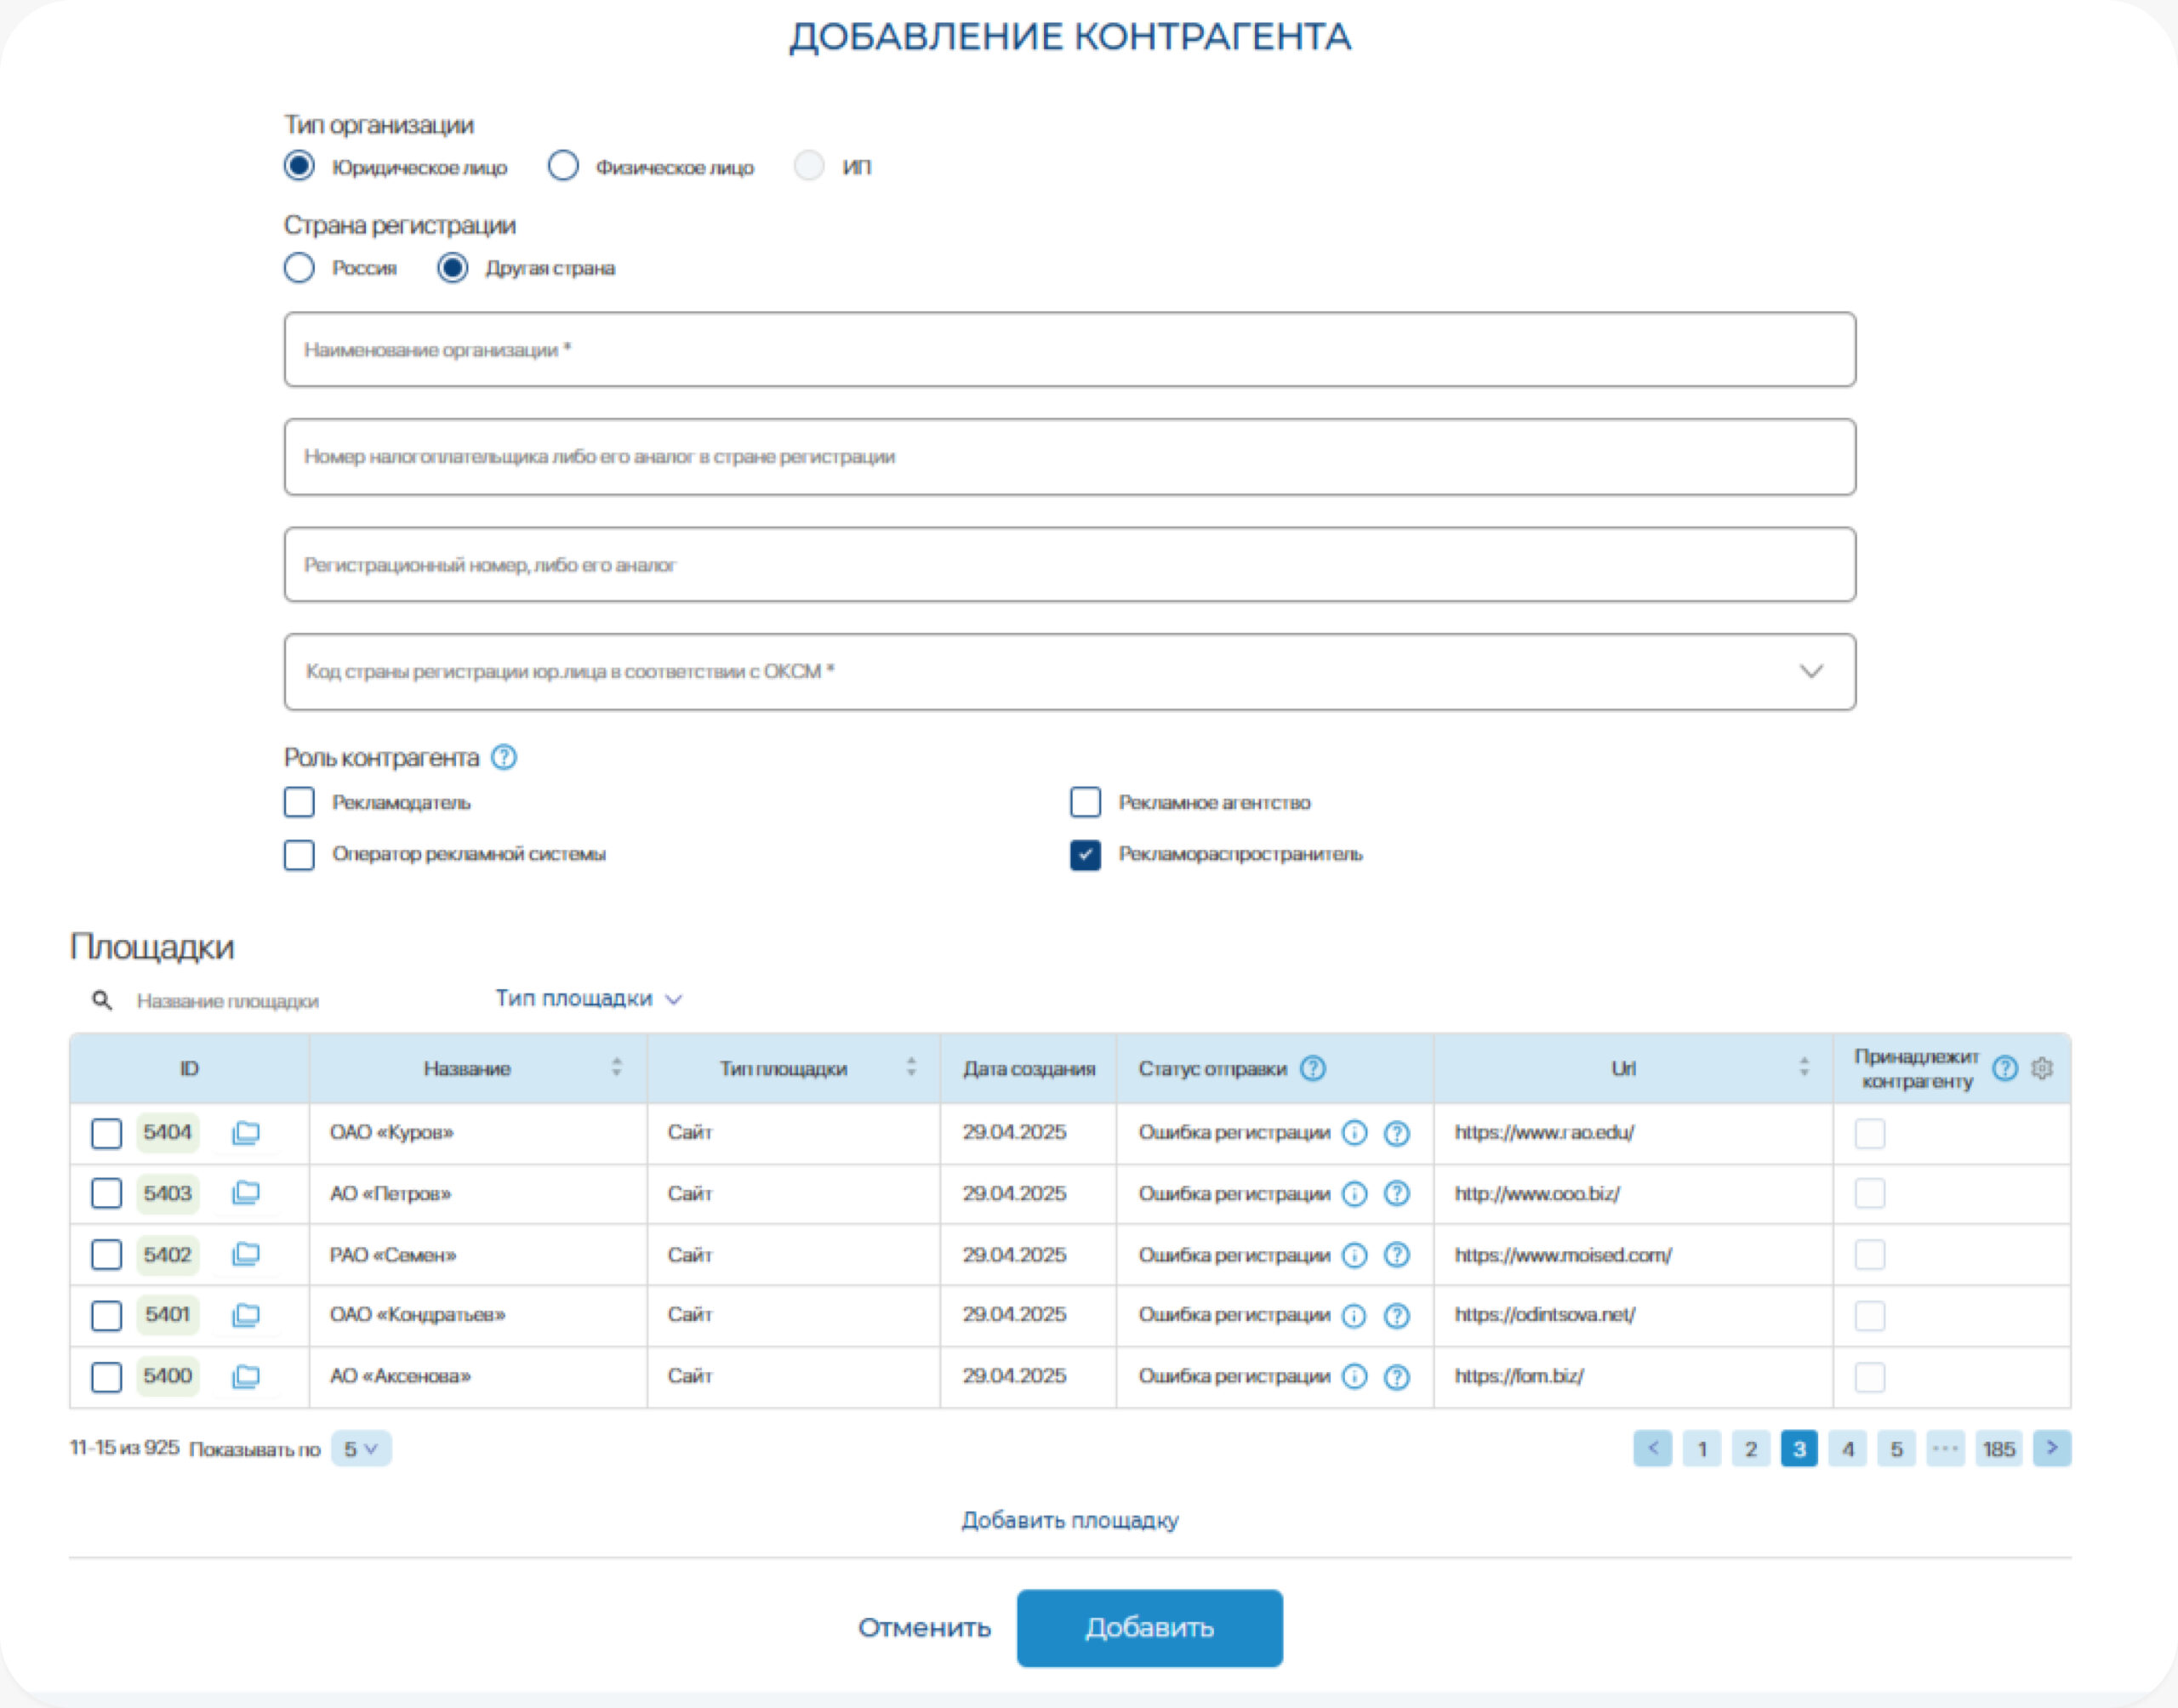The width and height of the screenshot is (2178, 1708).
Task: Go to page 4 of площадки
Action: click(x=1847, y=1448)
